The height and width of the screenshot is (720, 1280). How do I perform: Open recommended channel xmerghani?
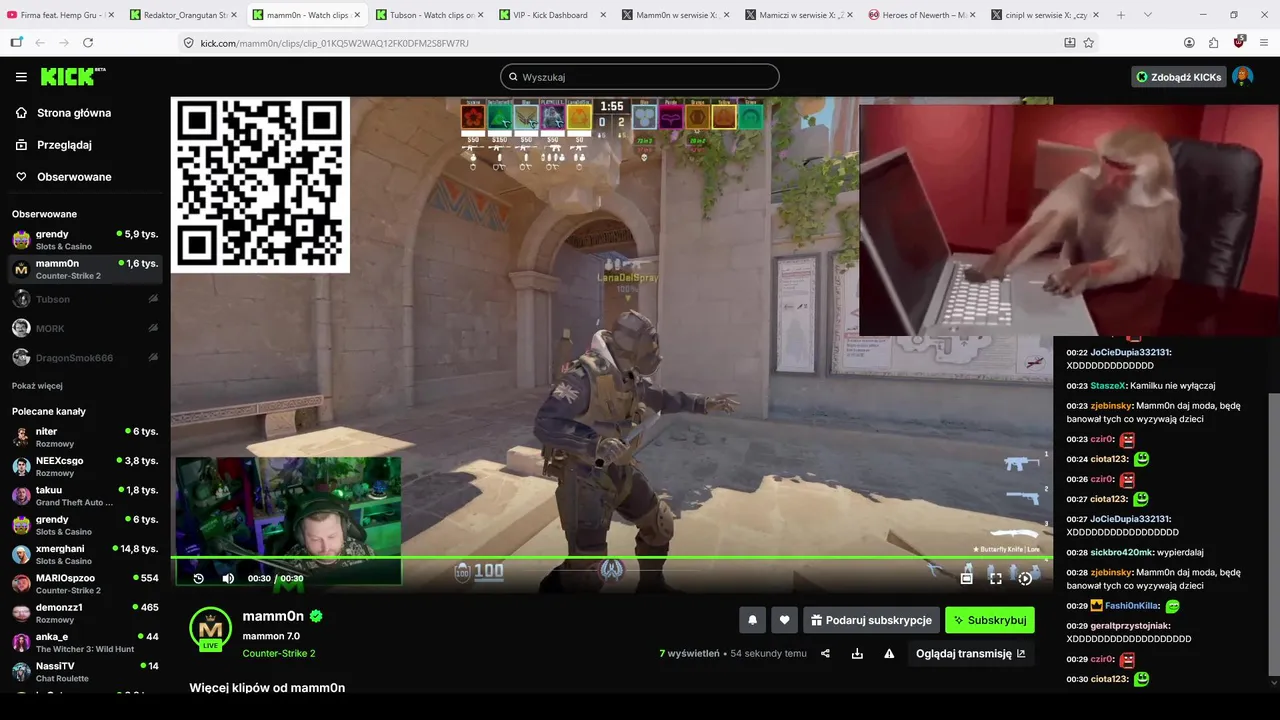tap(84, 554)
